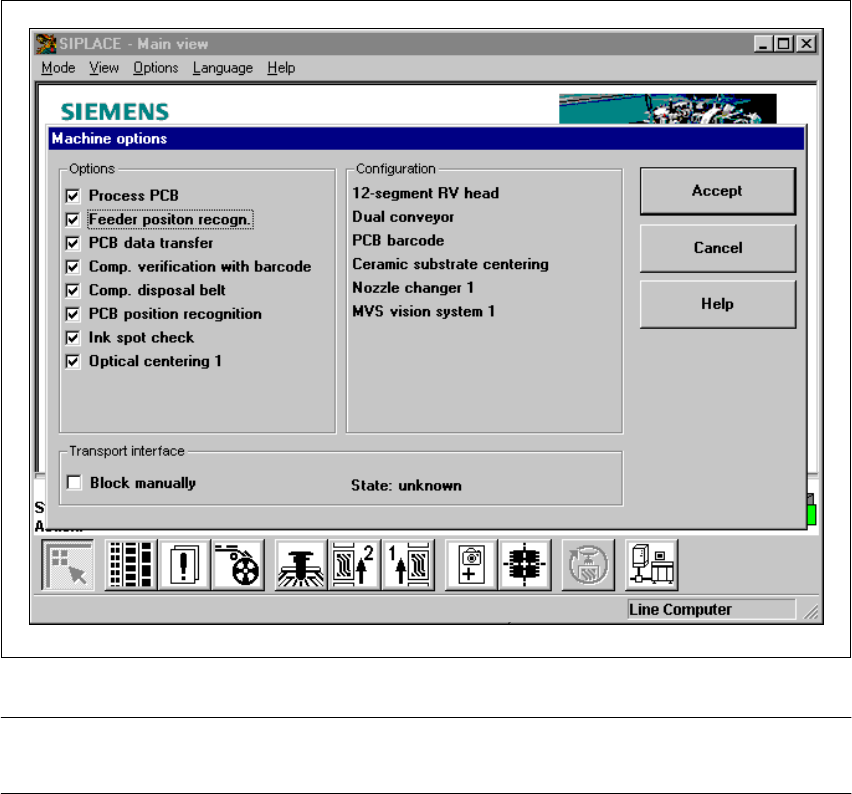The image size is (852, 794).
Task: Open the line computer machine icon
Action: coord(651,565)
